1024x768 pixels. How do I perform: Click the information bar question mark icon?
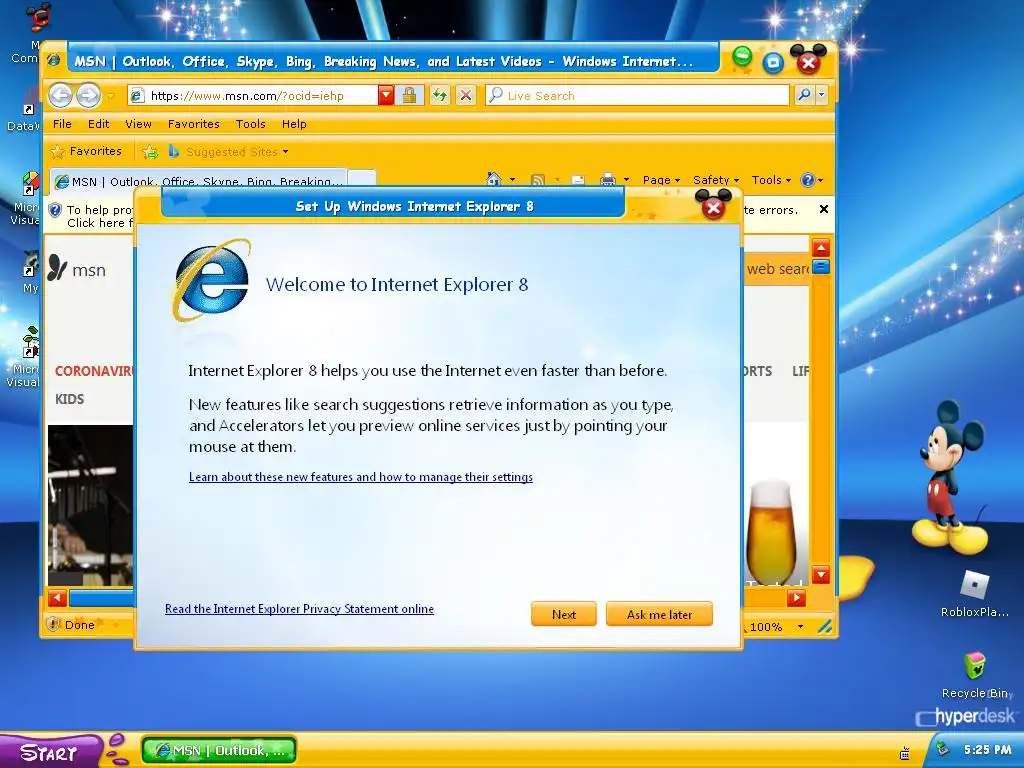tap(56, 210)
